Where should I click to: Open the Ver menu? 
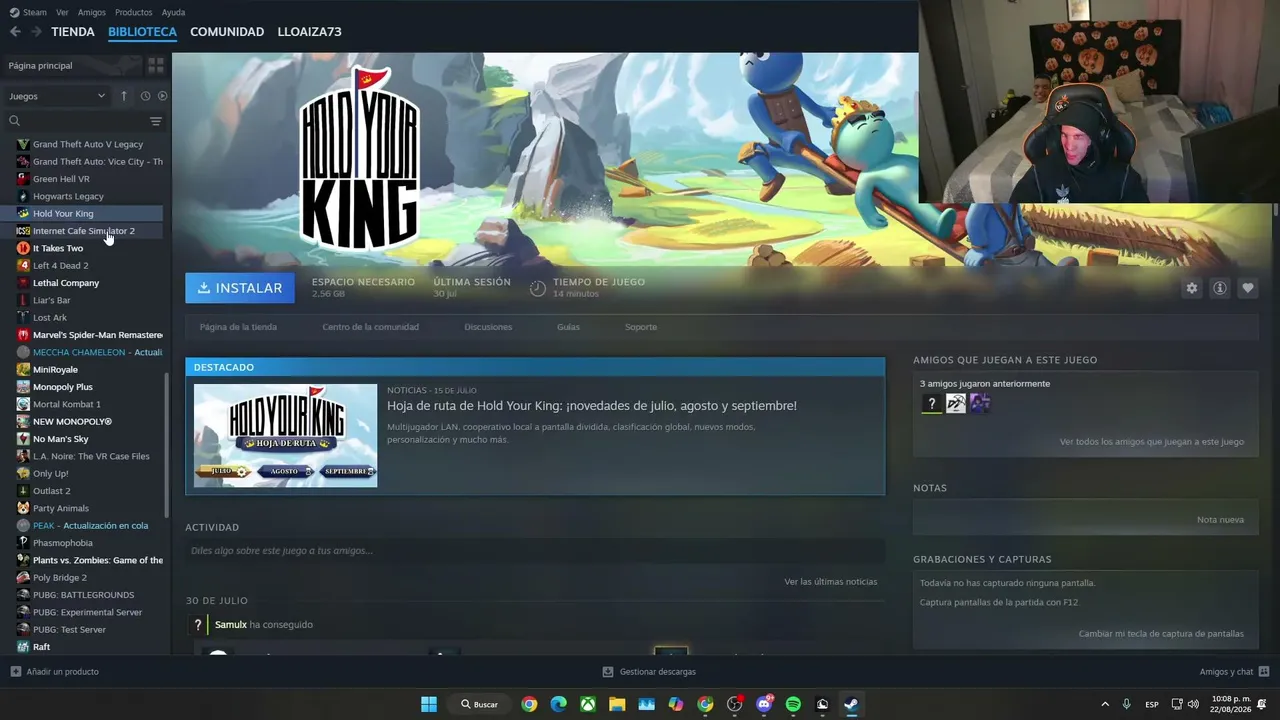[x=63, y=12]
